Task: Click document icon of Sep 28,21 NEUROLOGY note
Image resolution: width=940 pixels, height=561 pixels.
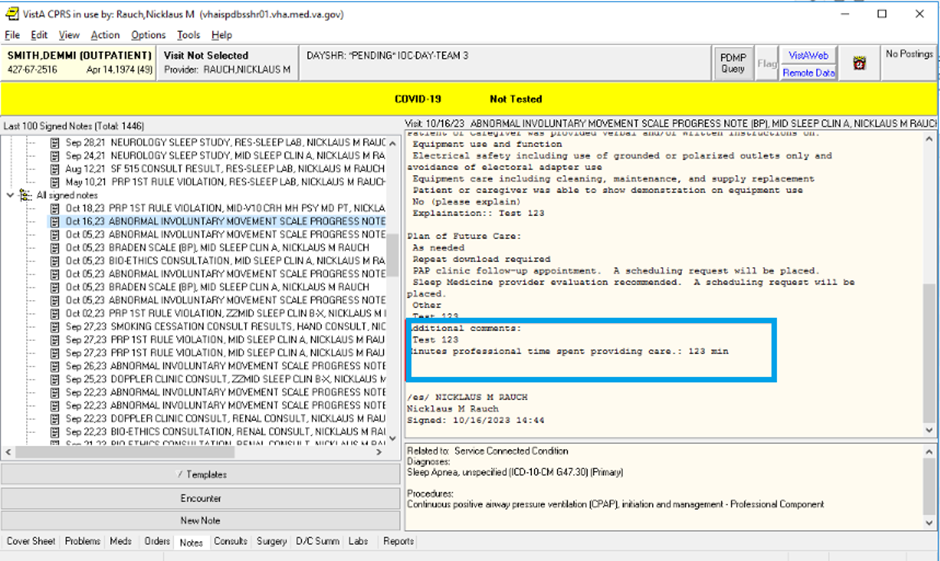Action: [x=55, y=143]
